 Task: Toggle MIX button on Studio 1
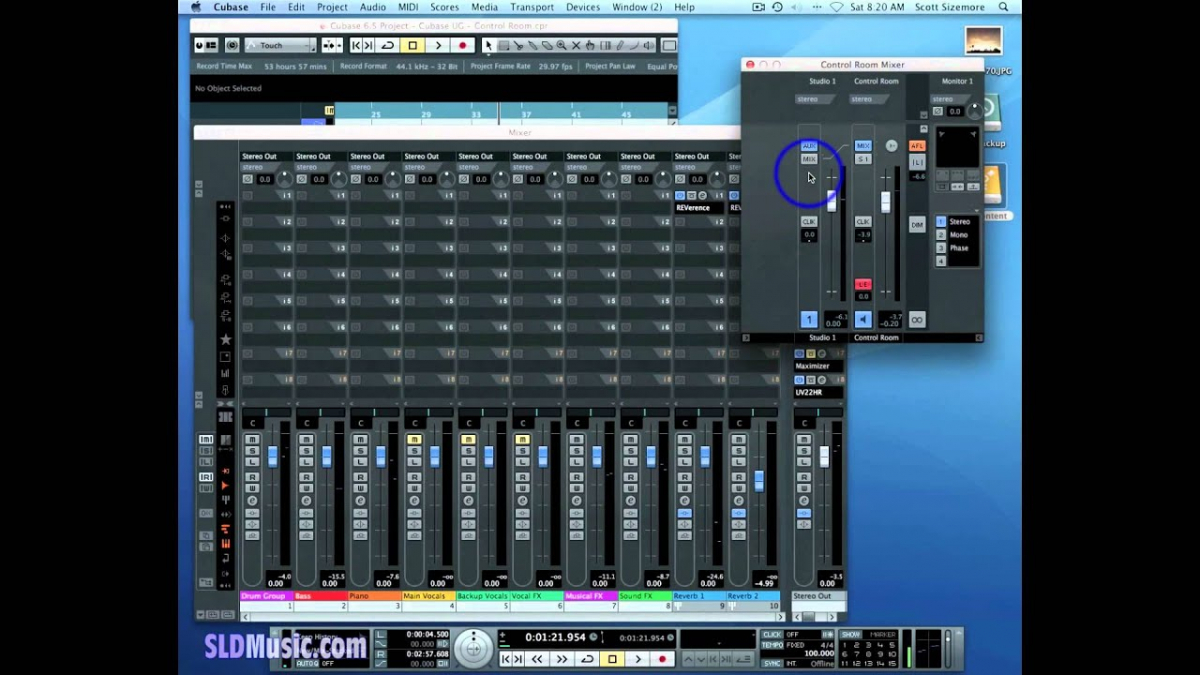click(809, 159)
